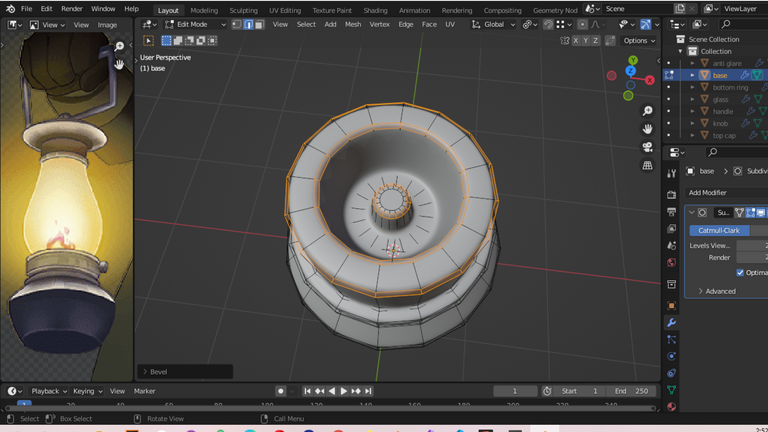Click the current frame number field

coord(515,391)
